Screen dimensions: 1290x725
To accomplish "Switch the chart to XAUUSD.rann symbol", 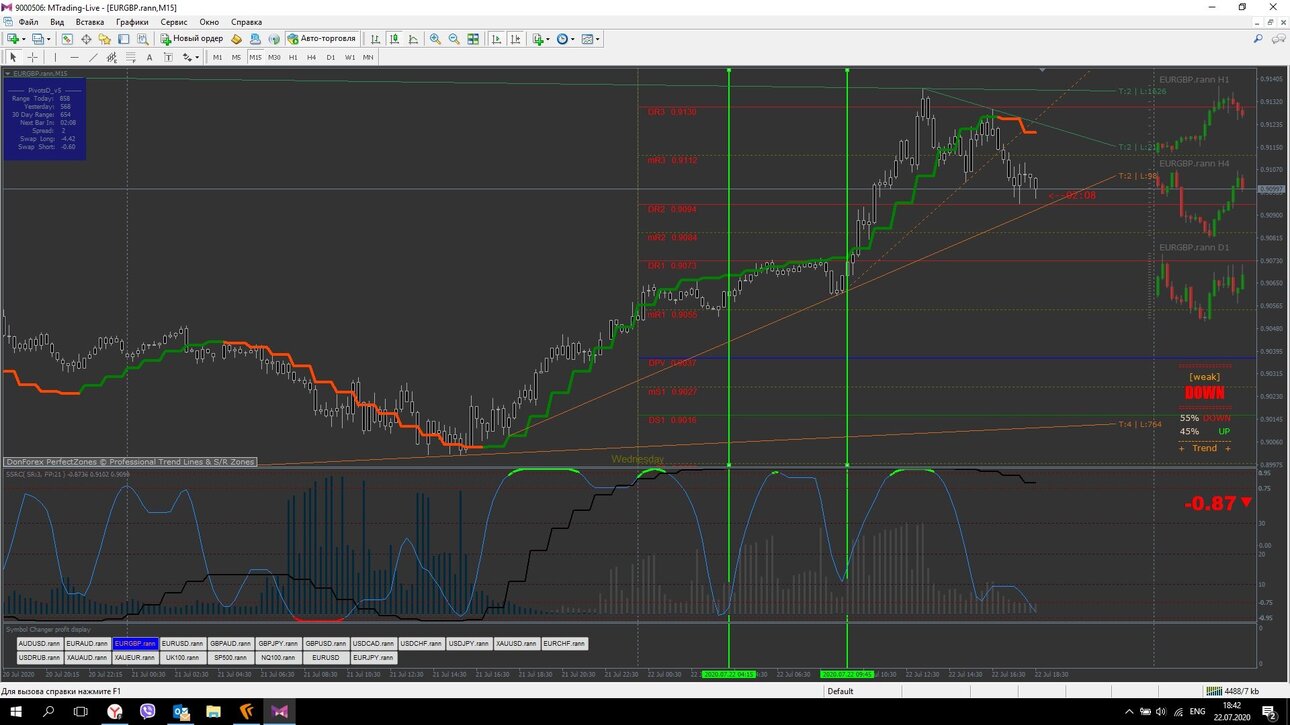I will pos(517,644).
